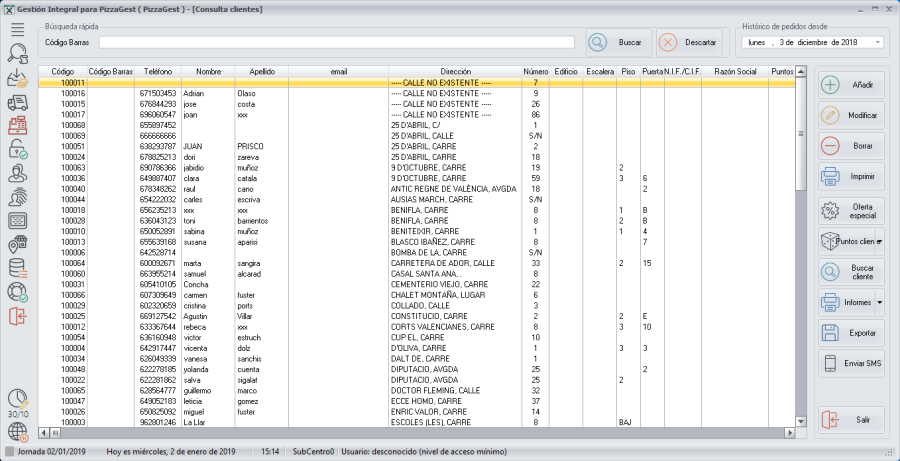Click the Añadir button
The image size is (900, 461).
850,85
